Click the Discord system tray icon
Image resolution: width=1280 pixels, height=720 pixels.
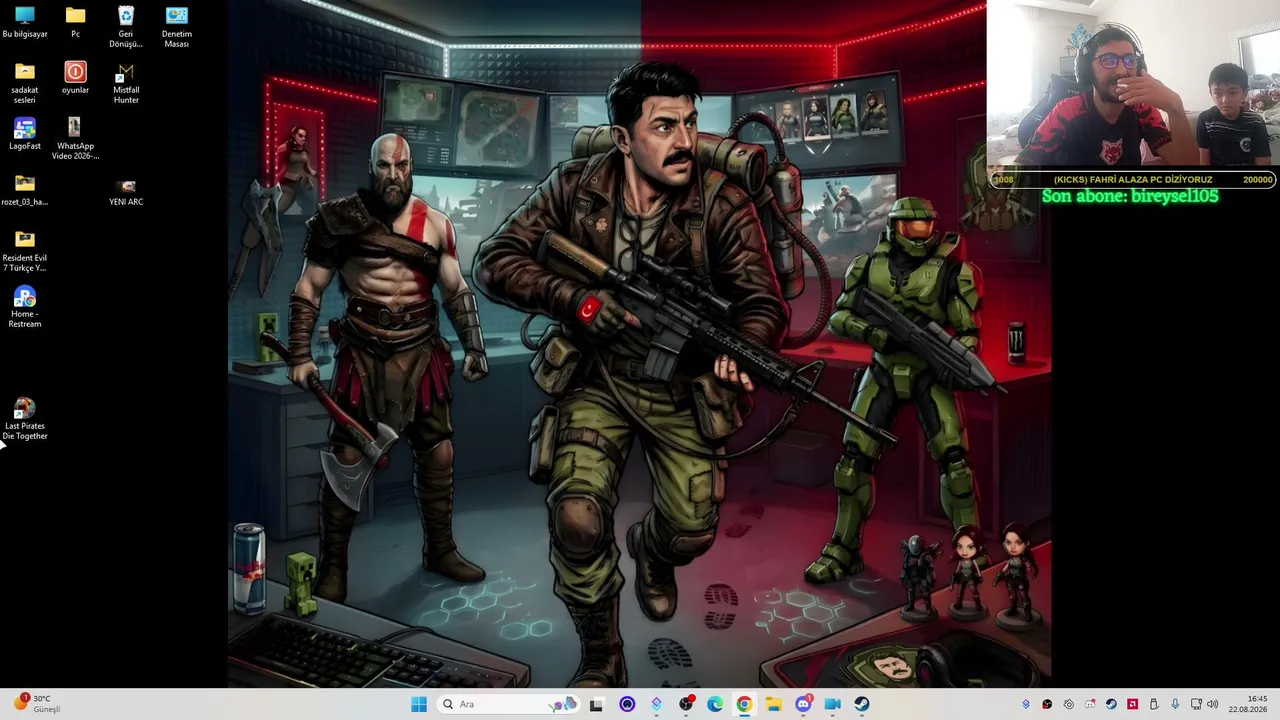pos(1090,704)
